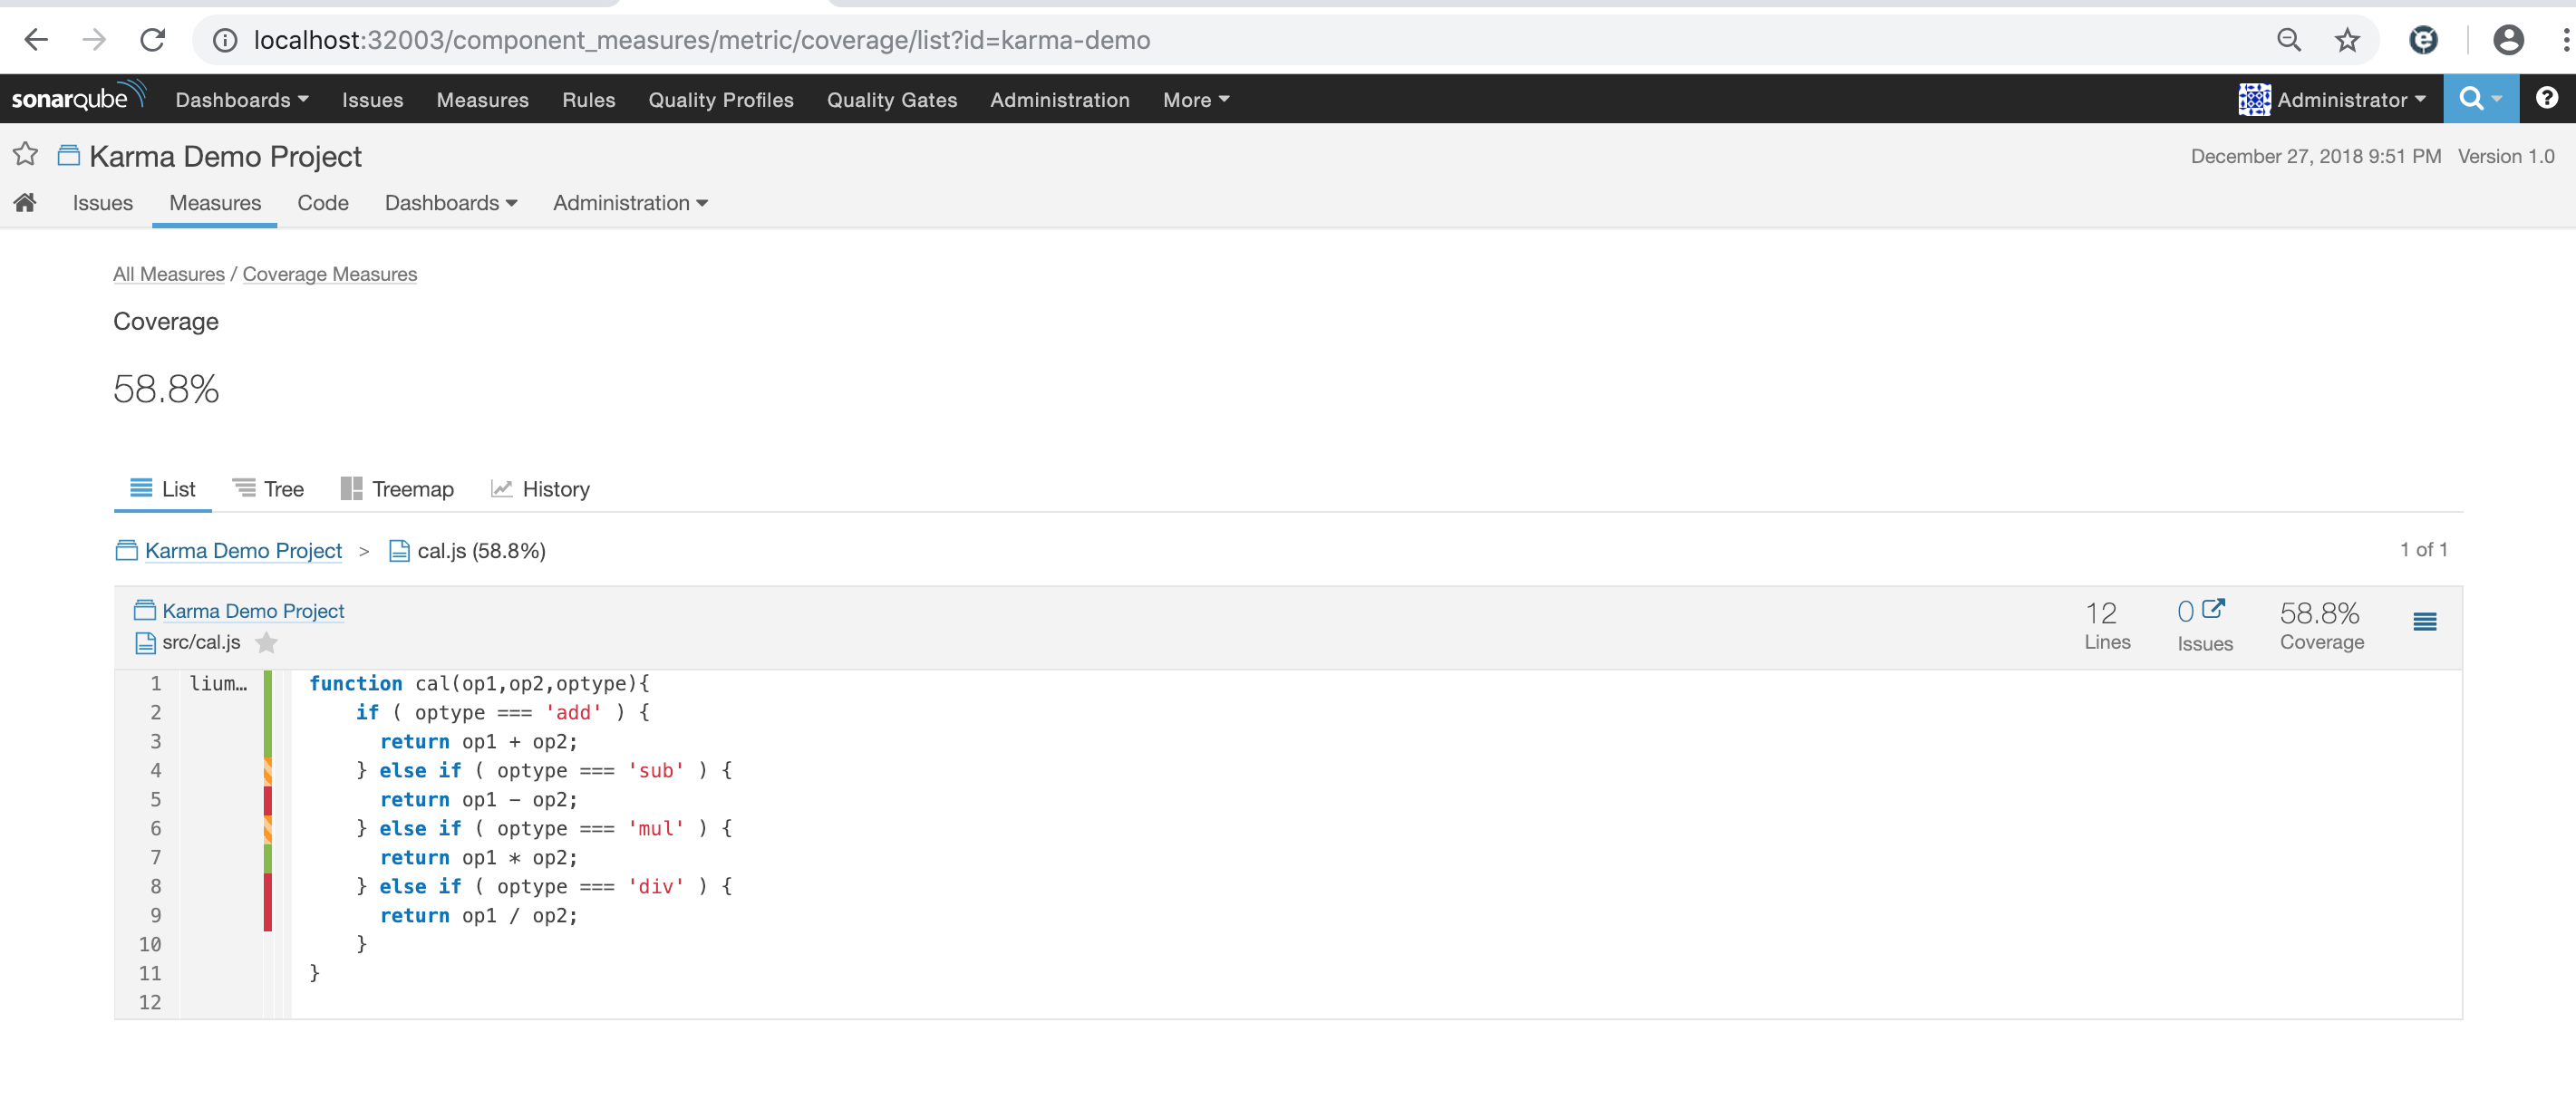This screenshot has height=1109, width=2576.
Task: Favorite the Karma Demo Project with the star
Action: (x=25, y=155)
